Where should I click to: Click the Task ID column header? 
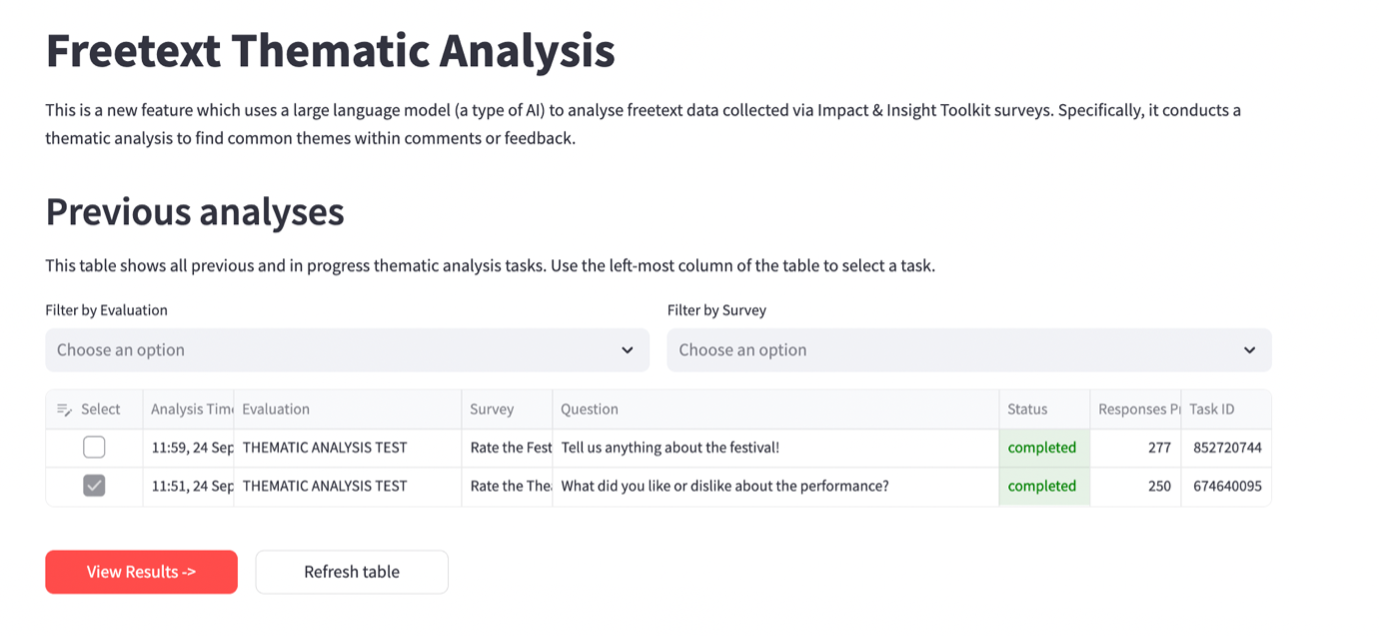tap(1212, 409)
